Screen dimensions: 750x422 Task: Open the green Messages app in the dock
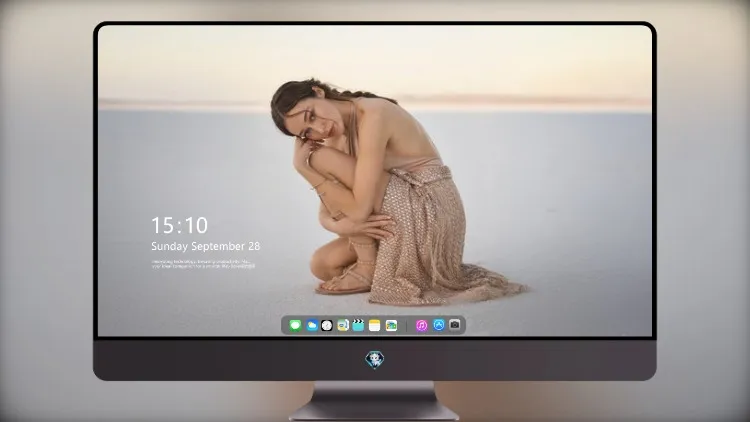point(295,326)
